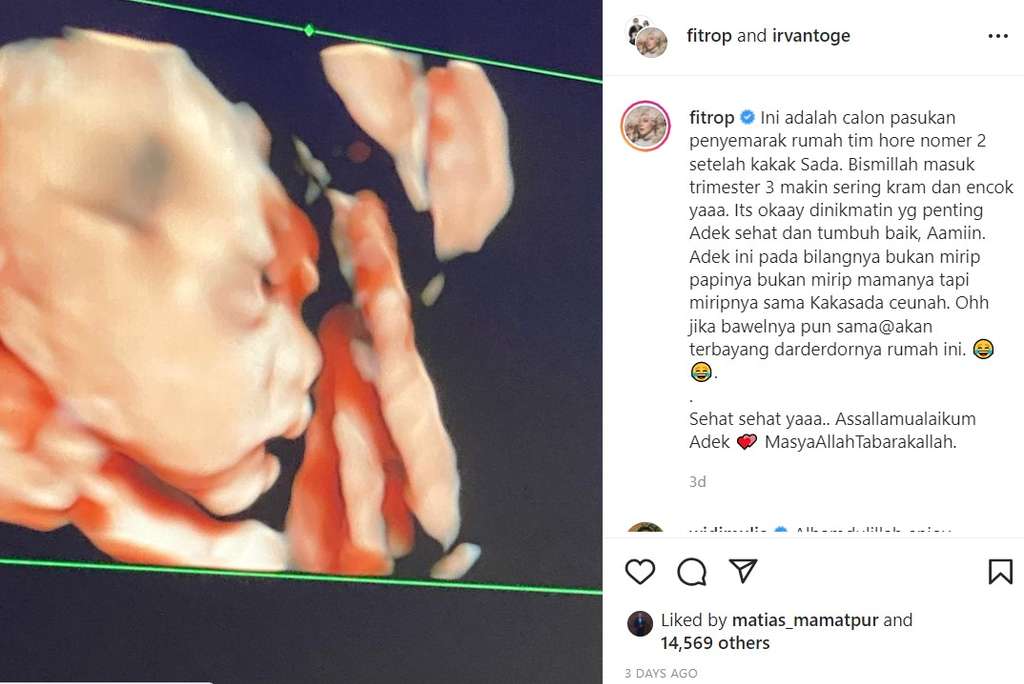1024x684 pixels.
Task: Click the partially visible commenter avatar below caption
Action: 645,529
